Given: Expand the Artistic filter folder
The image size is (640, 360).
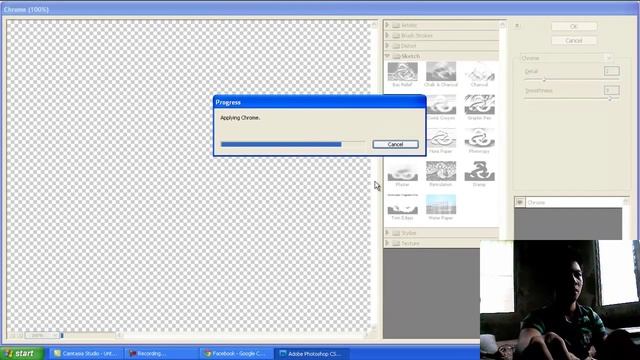Looking at the screenshot, I should point(387,25).
